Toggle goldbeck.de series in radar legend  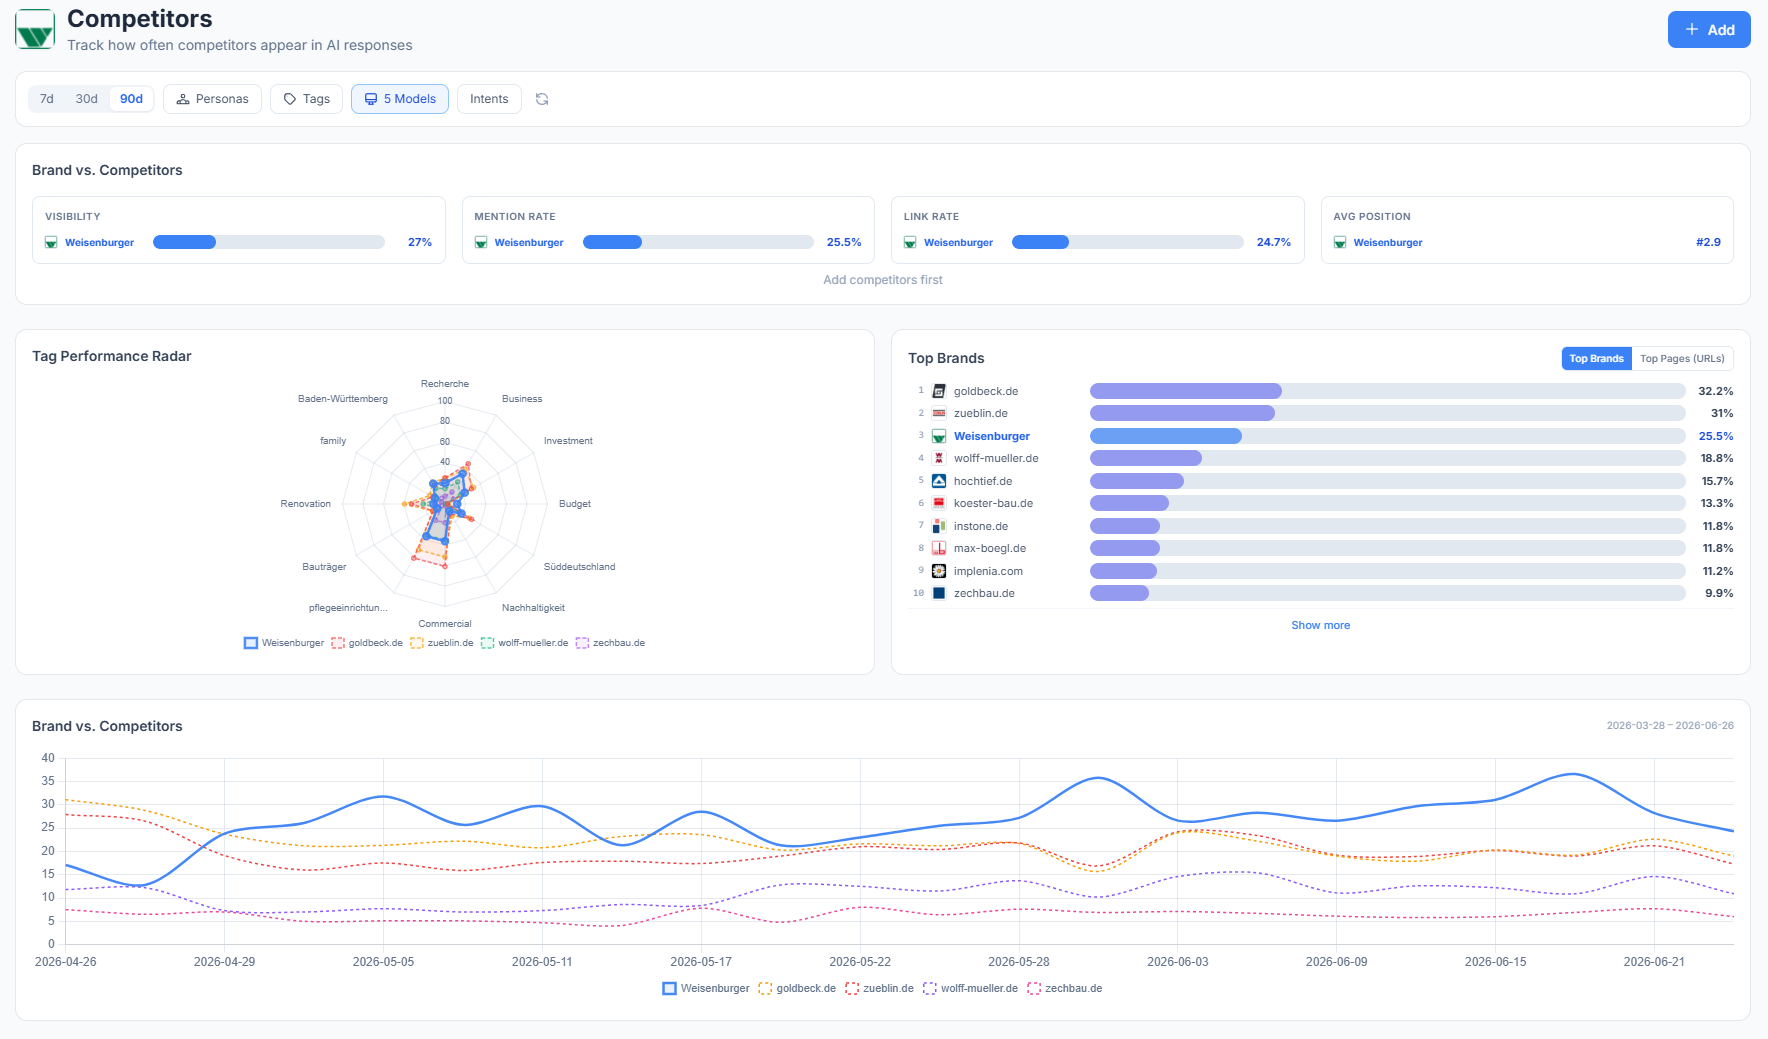[367, 643]
